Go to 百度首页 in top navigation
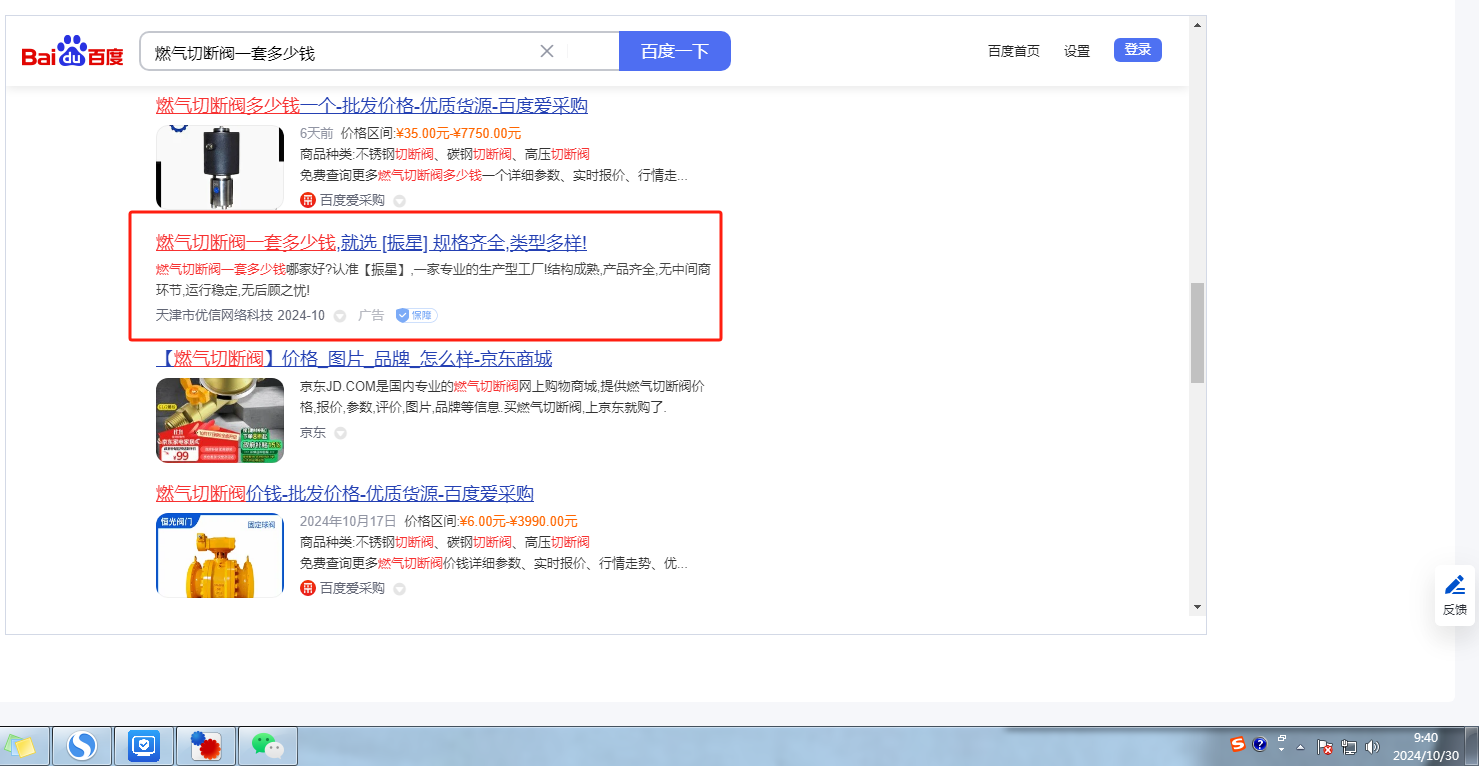Viewport: 1479px width, 766px height. point(1014,51)
